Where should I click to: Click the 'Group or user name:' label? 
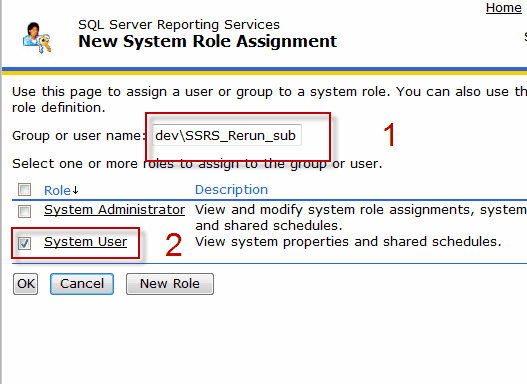(x=79, y=136)
